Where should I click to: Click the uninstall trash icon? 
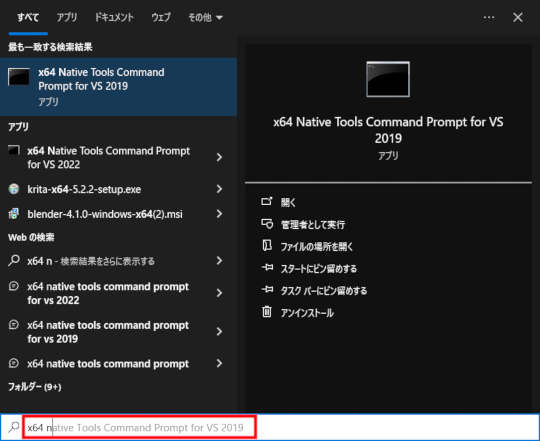tap(267, 312)
